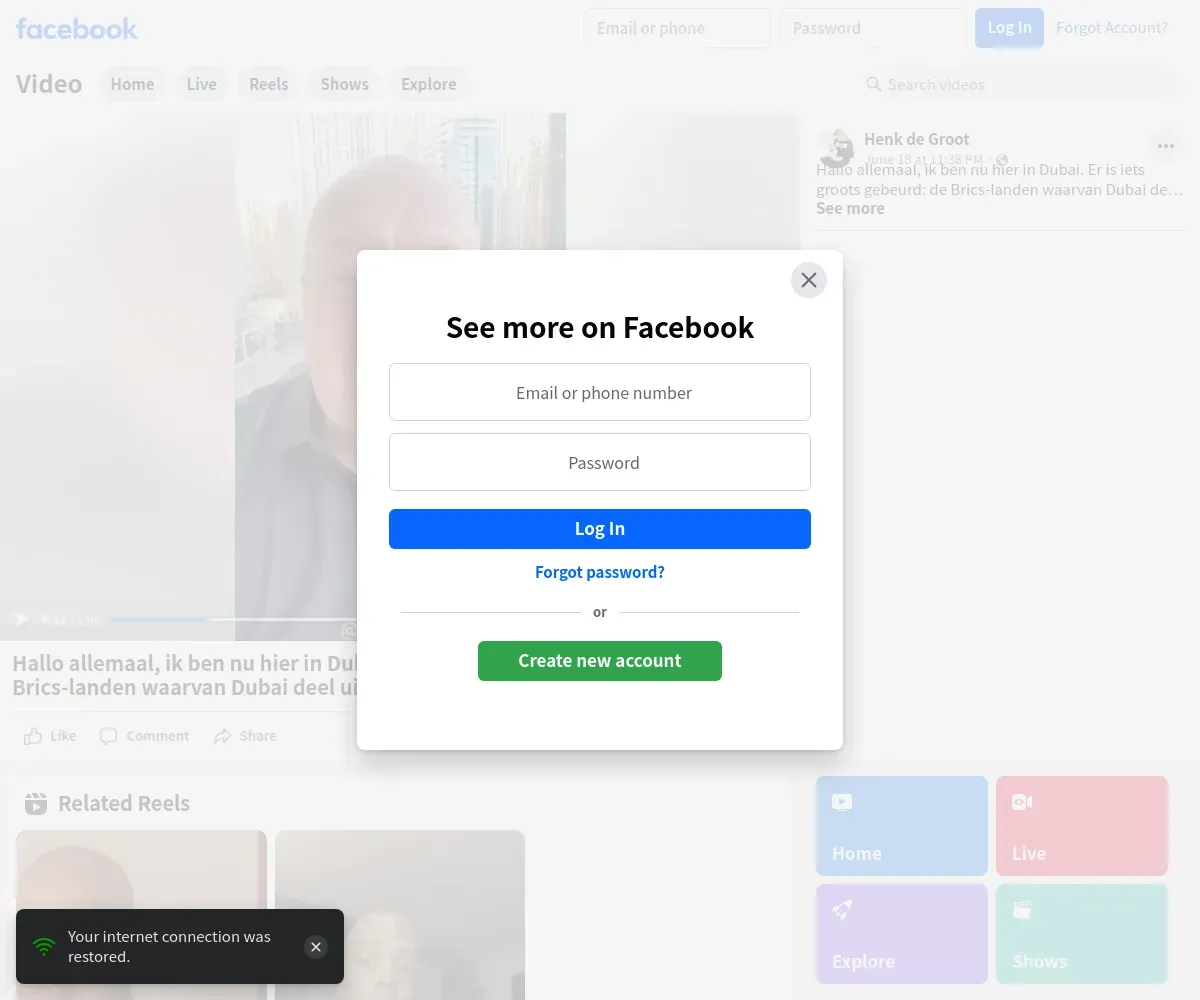Image resolution: width=1200 pixels, height=1000 pixels.
Task: Switch to the Home video tab
Action: pos(132,84)
